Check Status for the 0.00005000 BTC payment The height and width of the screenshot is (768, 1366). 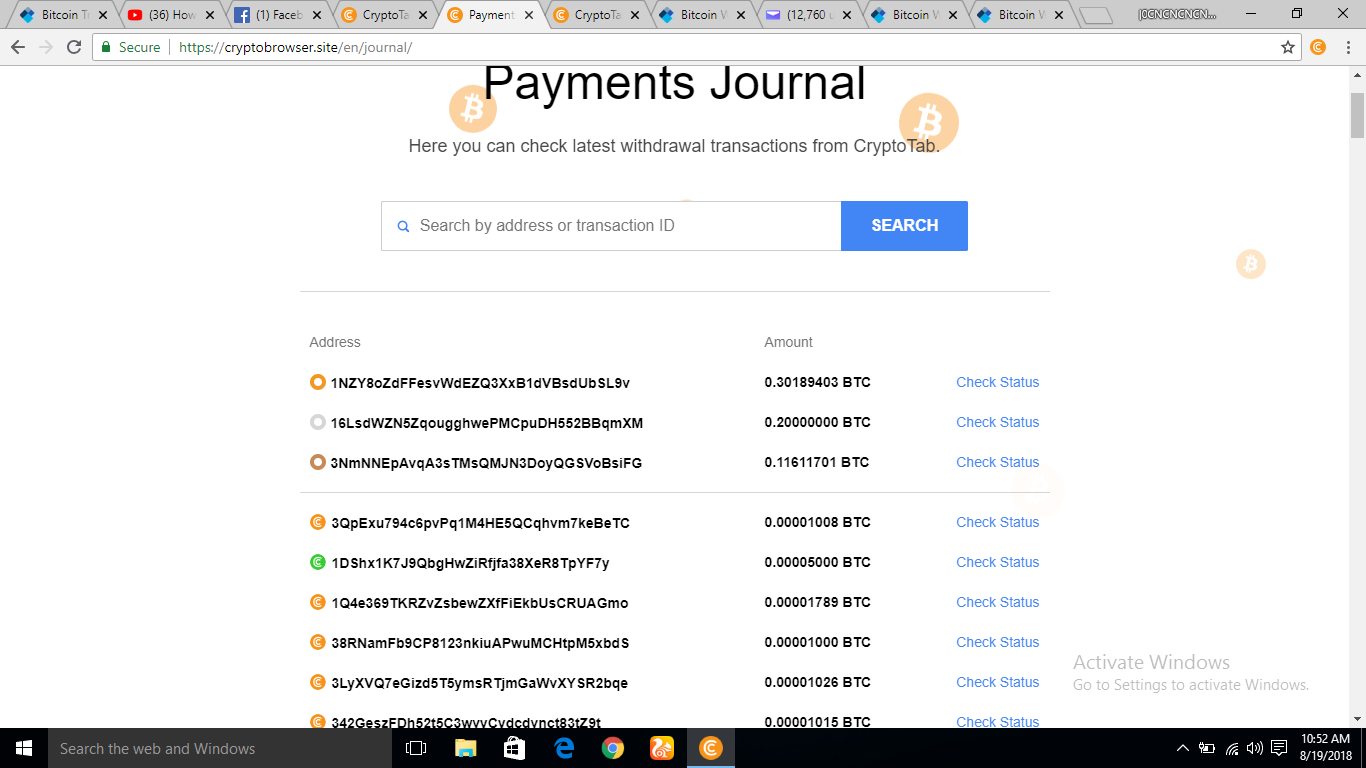pos(997,562)
